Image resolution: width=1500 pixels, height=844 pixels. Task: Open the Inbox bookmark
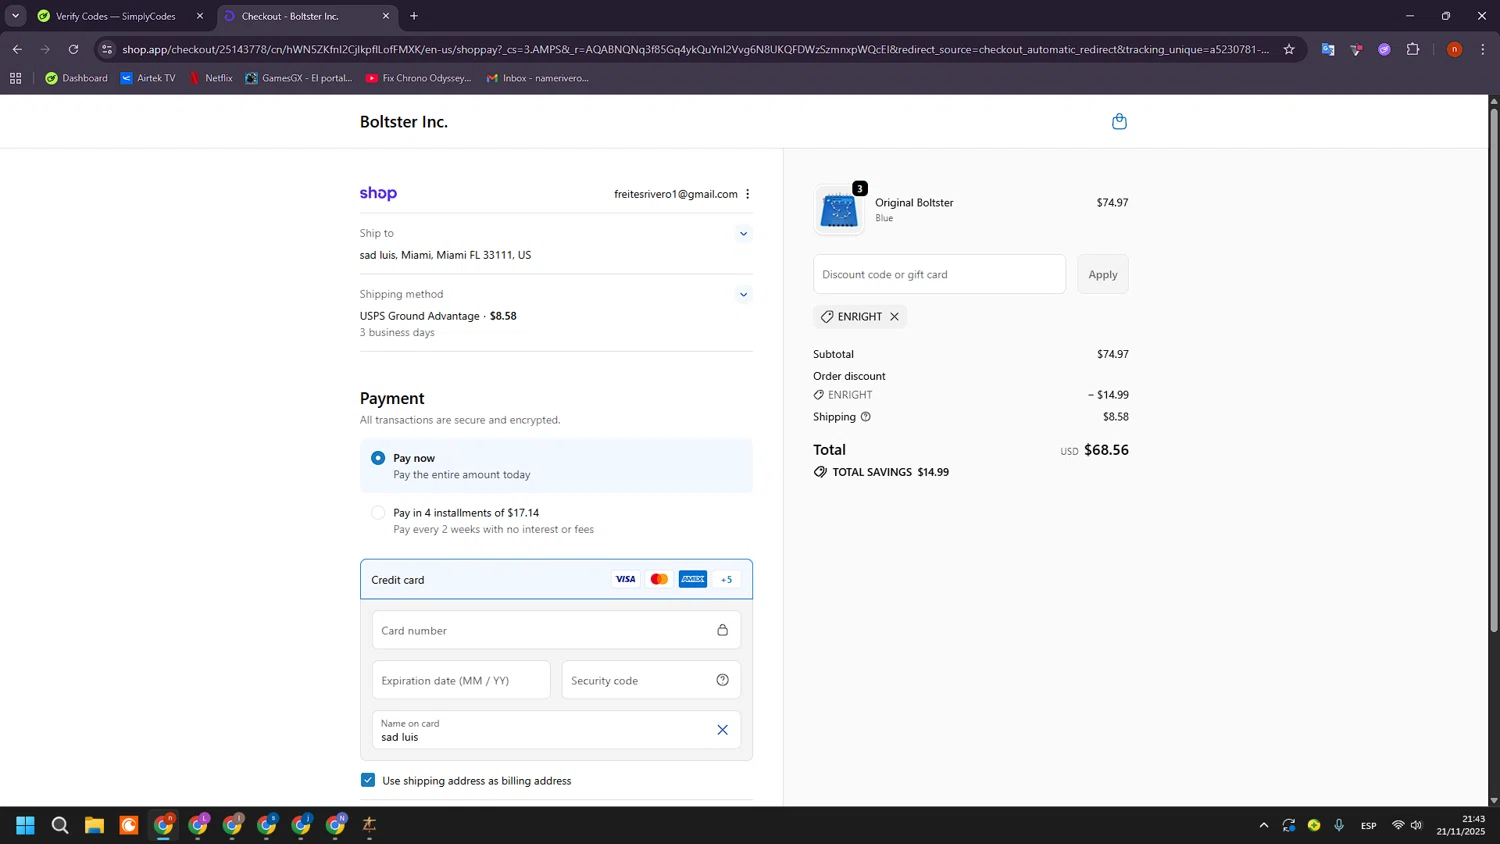pyautogui.click(x=537, y=78)
